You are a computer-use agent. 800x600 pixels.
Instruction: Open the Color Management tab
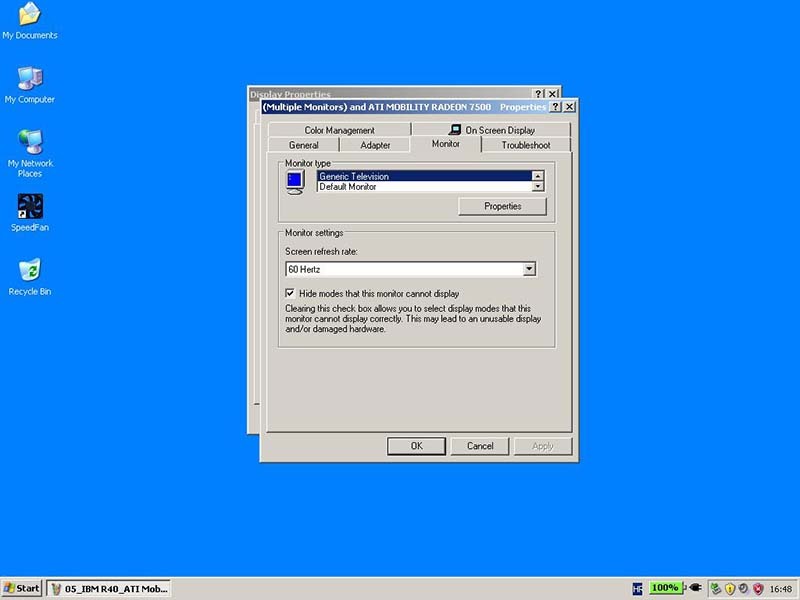339,130
